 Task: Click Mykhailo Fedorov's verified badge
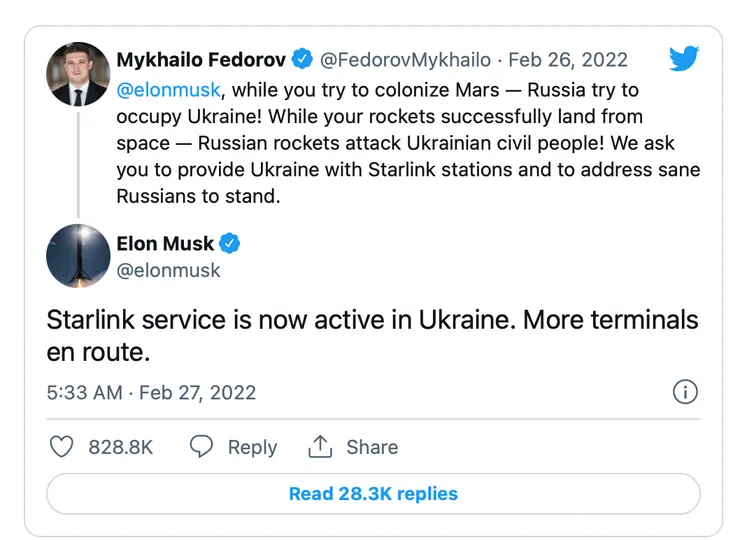pos(302,60)
